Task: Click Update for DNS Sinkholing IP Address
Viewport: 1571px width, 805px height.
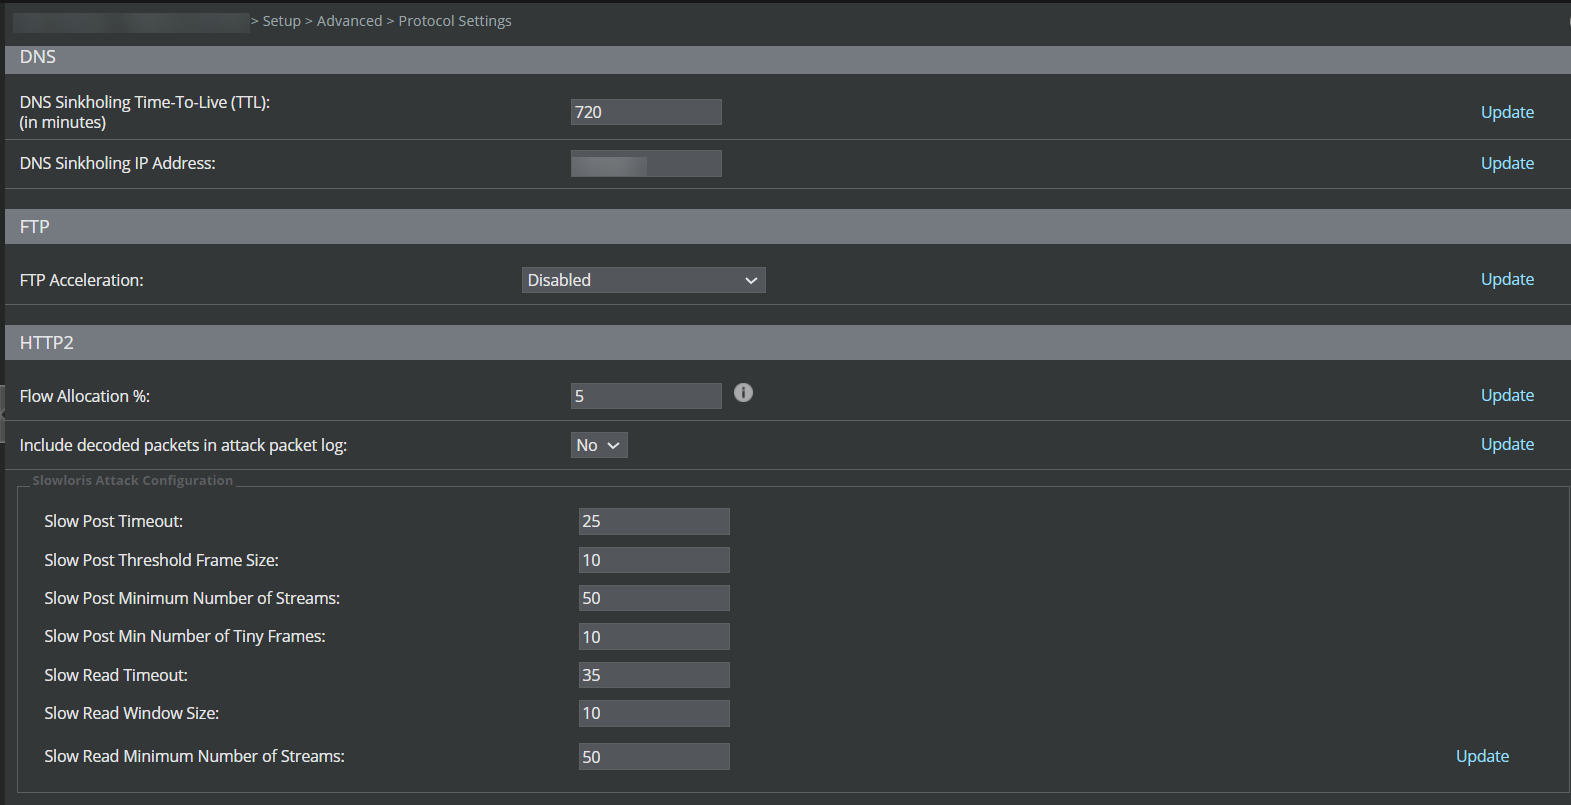Action: click(x=1507, y=163)
